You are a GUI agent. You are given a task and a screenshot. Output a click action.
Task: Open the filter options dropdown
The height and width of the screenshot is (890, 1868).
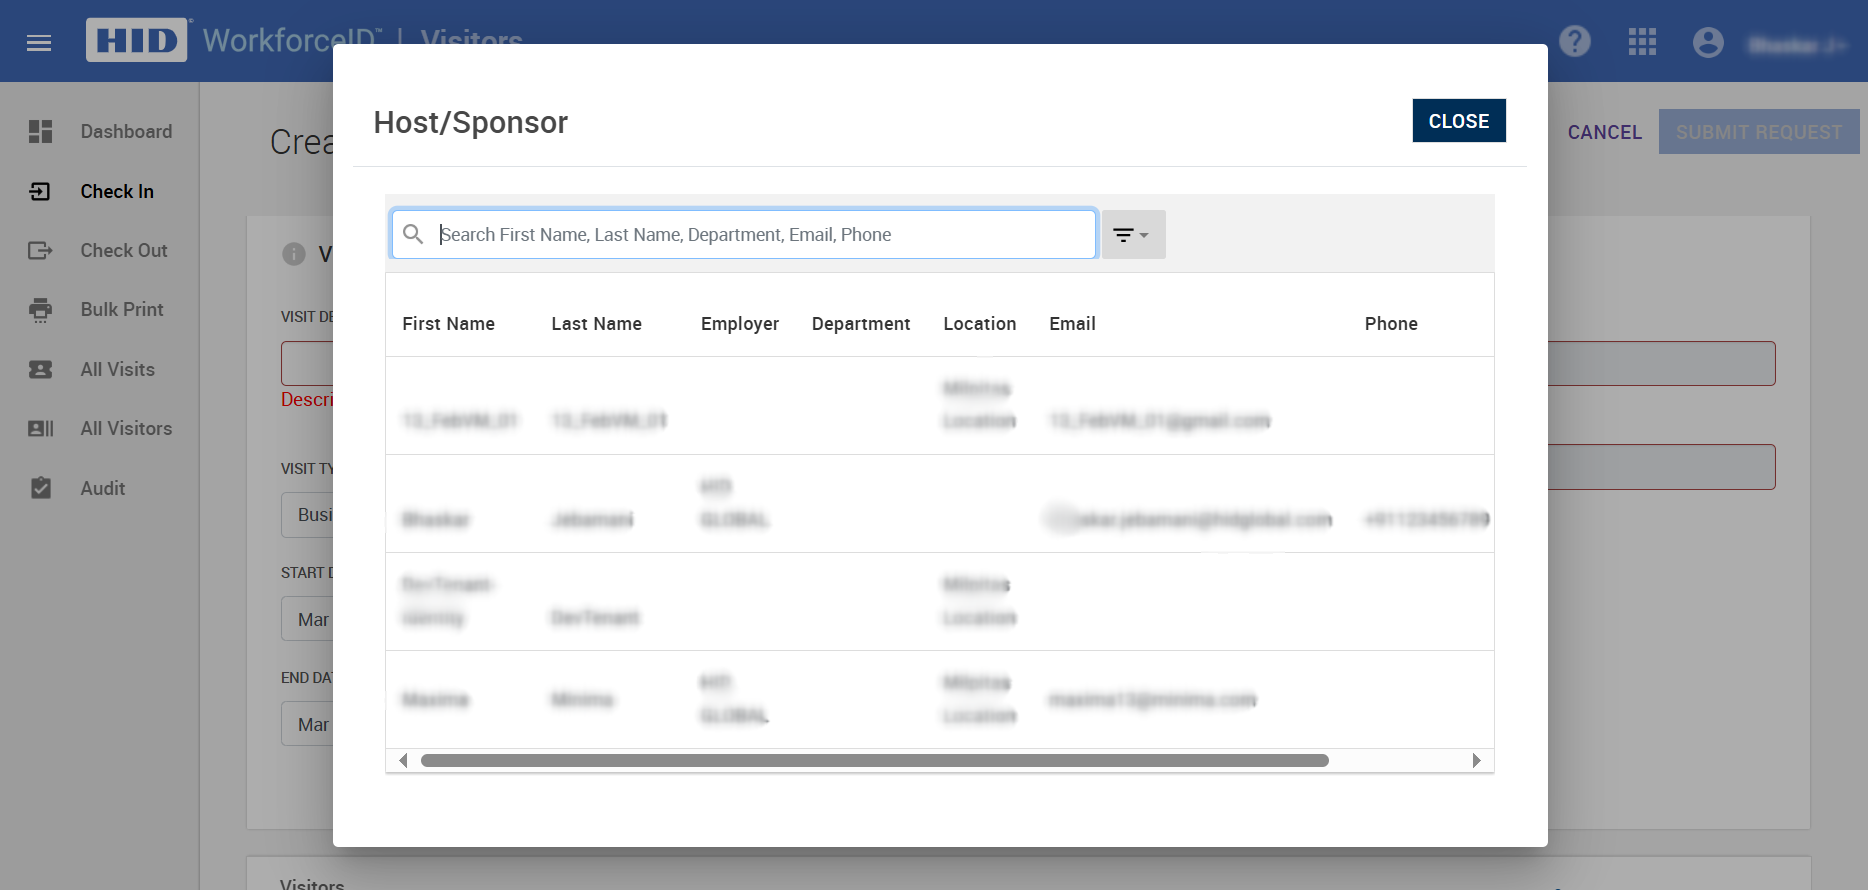(x=1132, y=235)
